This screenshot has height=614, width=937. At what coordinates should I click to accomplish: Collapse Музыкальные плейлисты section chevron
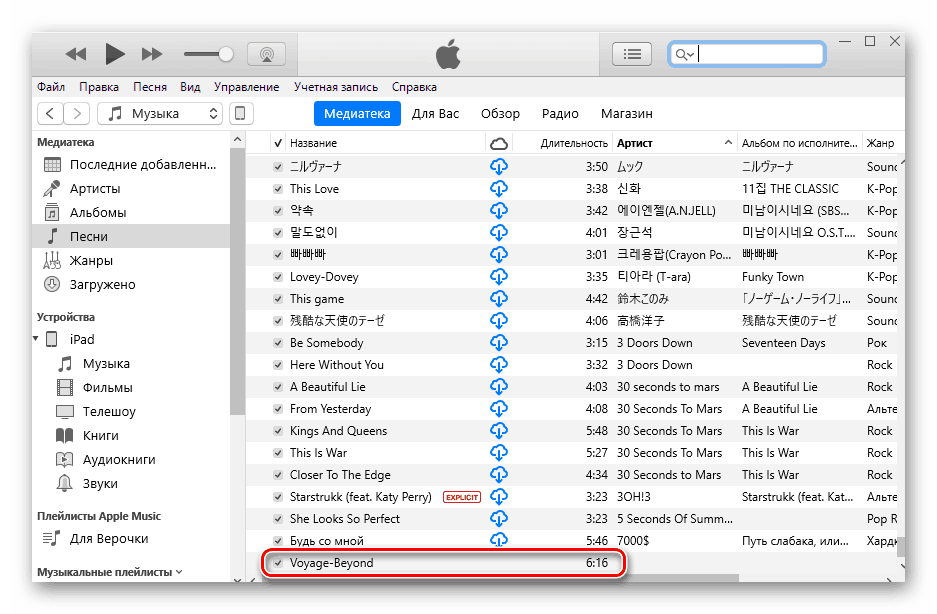pos(179,572)
